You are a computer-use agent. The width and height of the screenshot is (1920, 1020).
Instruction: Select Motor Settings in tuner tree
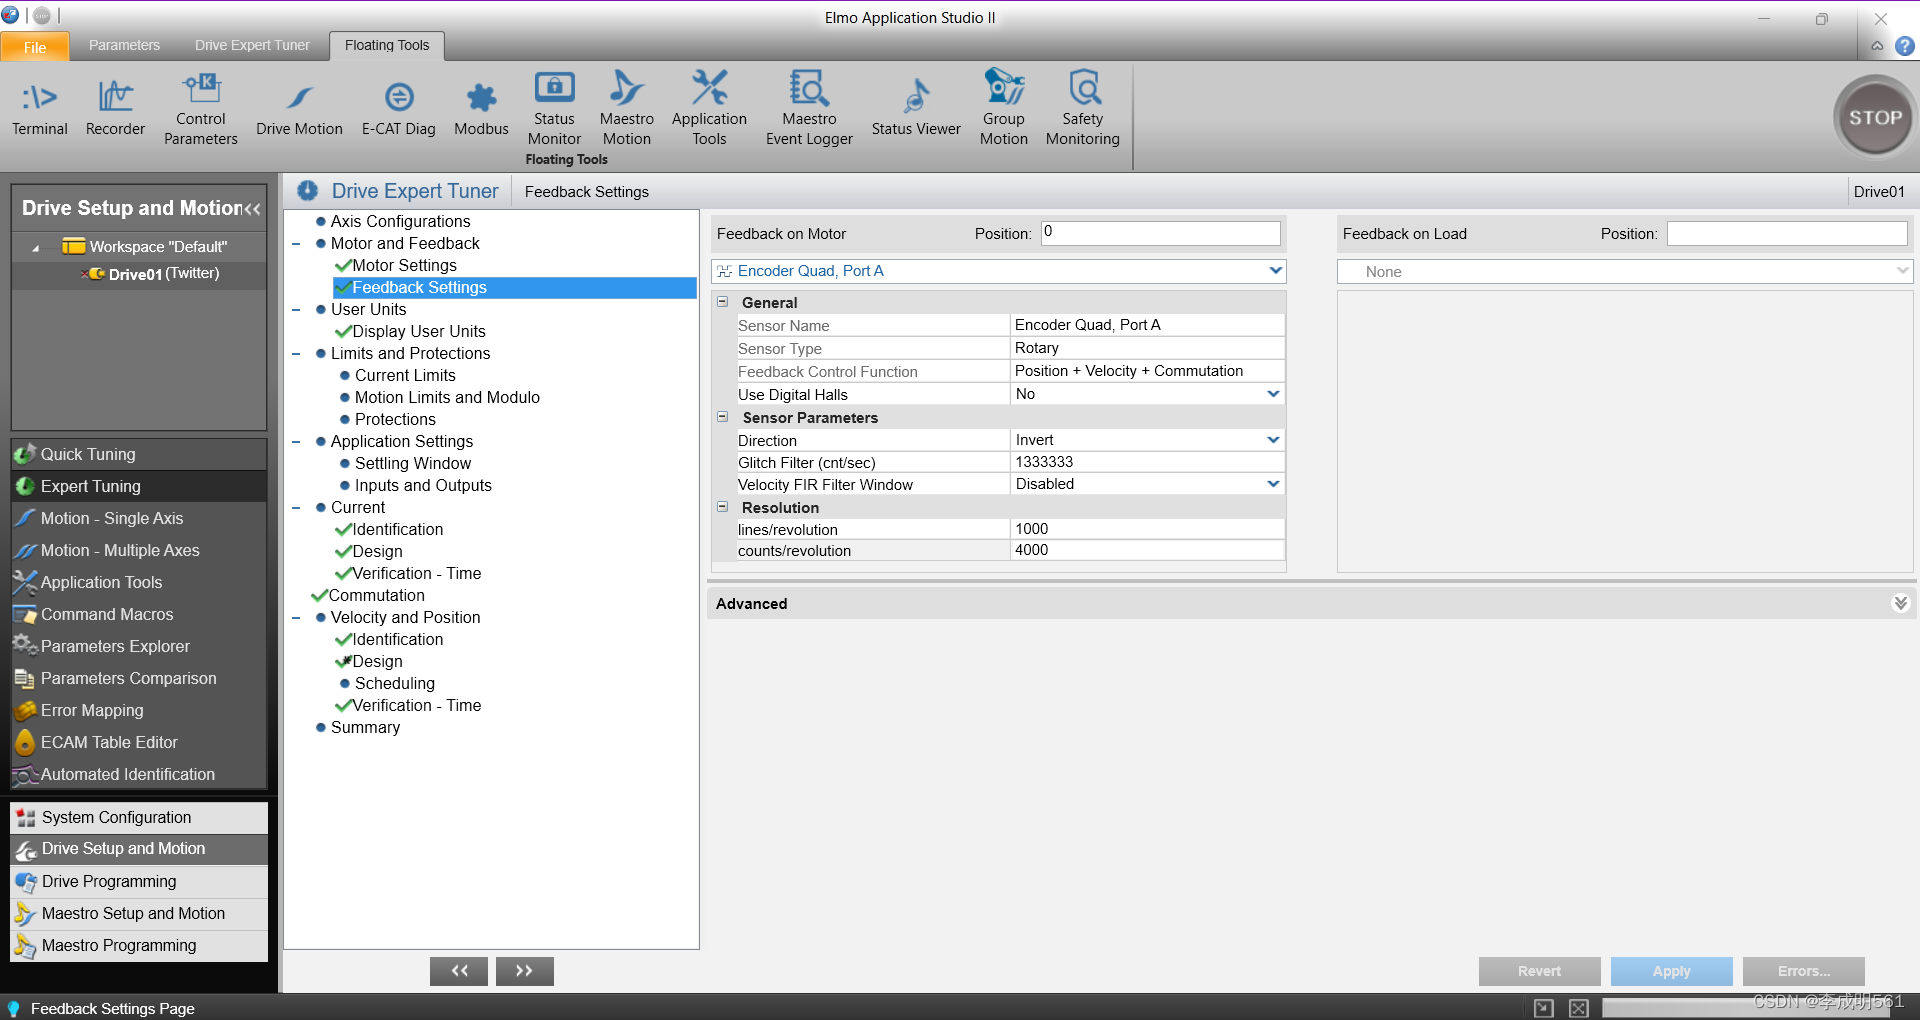(404, 265)
